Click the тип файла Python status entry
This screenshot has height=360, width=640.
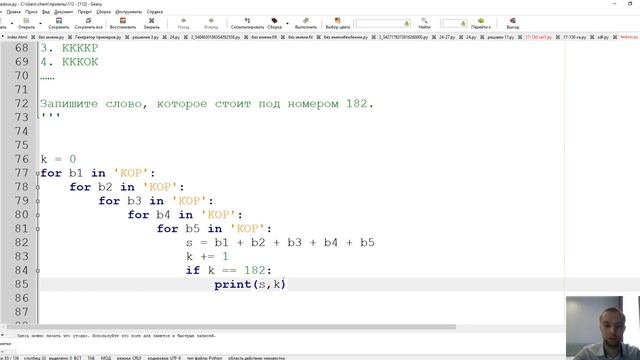pyautogui.click(x=204, y=358)
